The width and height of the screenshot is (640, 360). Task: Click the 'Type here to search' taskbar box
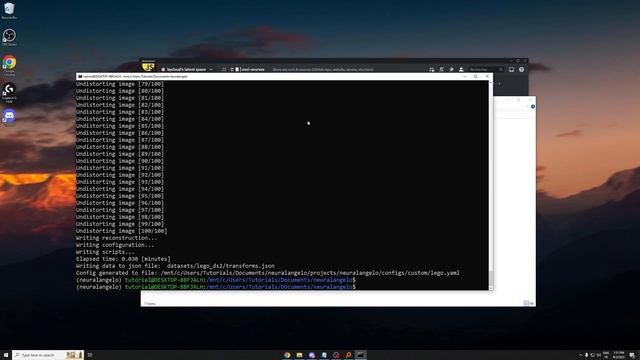click(48, 355)
